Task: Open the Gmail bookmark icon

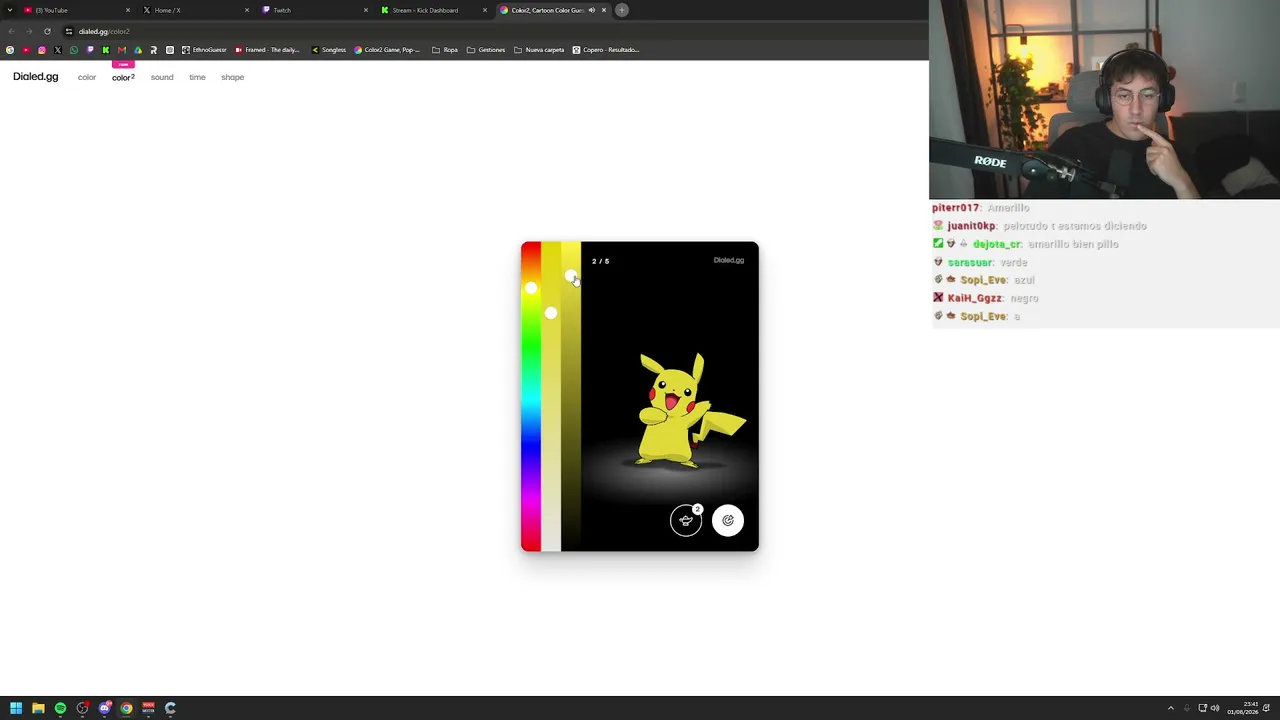Action: [122, 50]
